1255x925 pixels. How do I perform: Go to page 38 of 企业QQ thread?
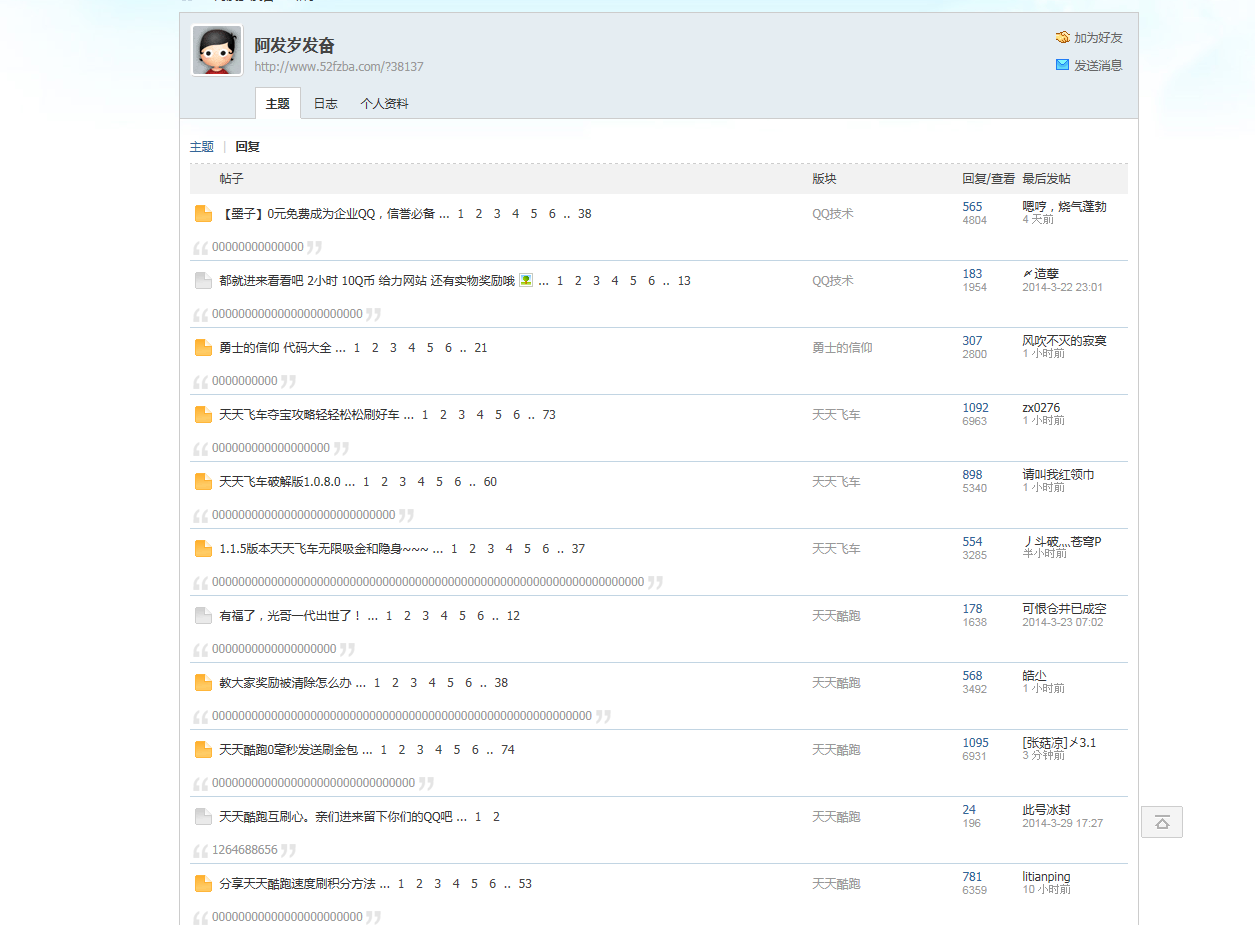coord(585,213)
